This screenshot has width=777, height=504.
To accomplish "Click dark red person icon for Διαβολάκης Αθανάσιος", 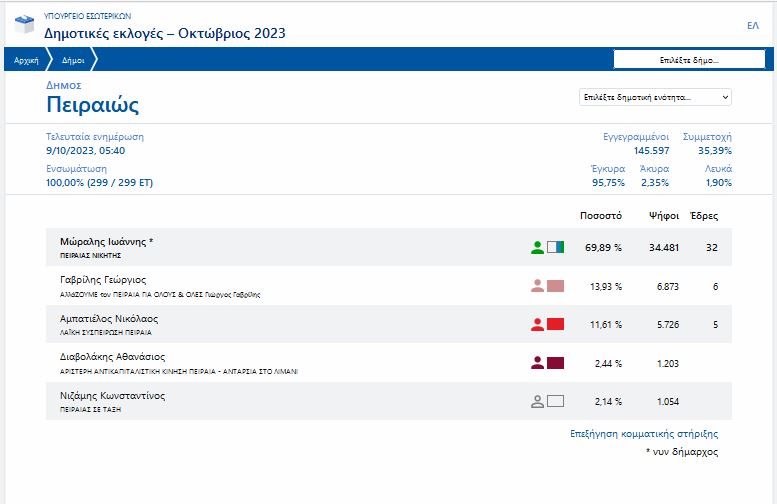I will (x=537, y=363).
